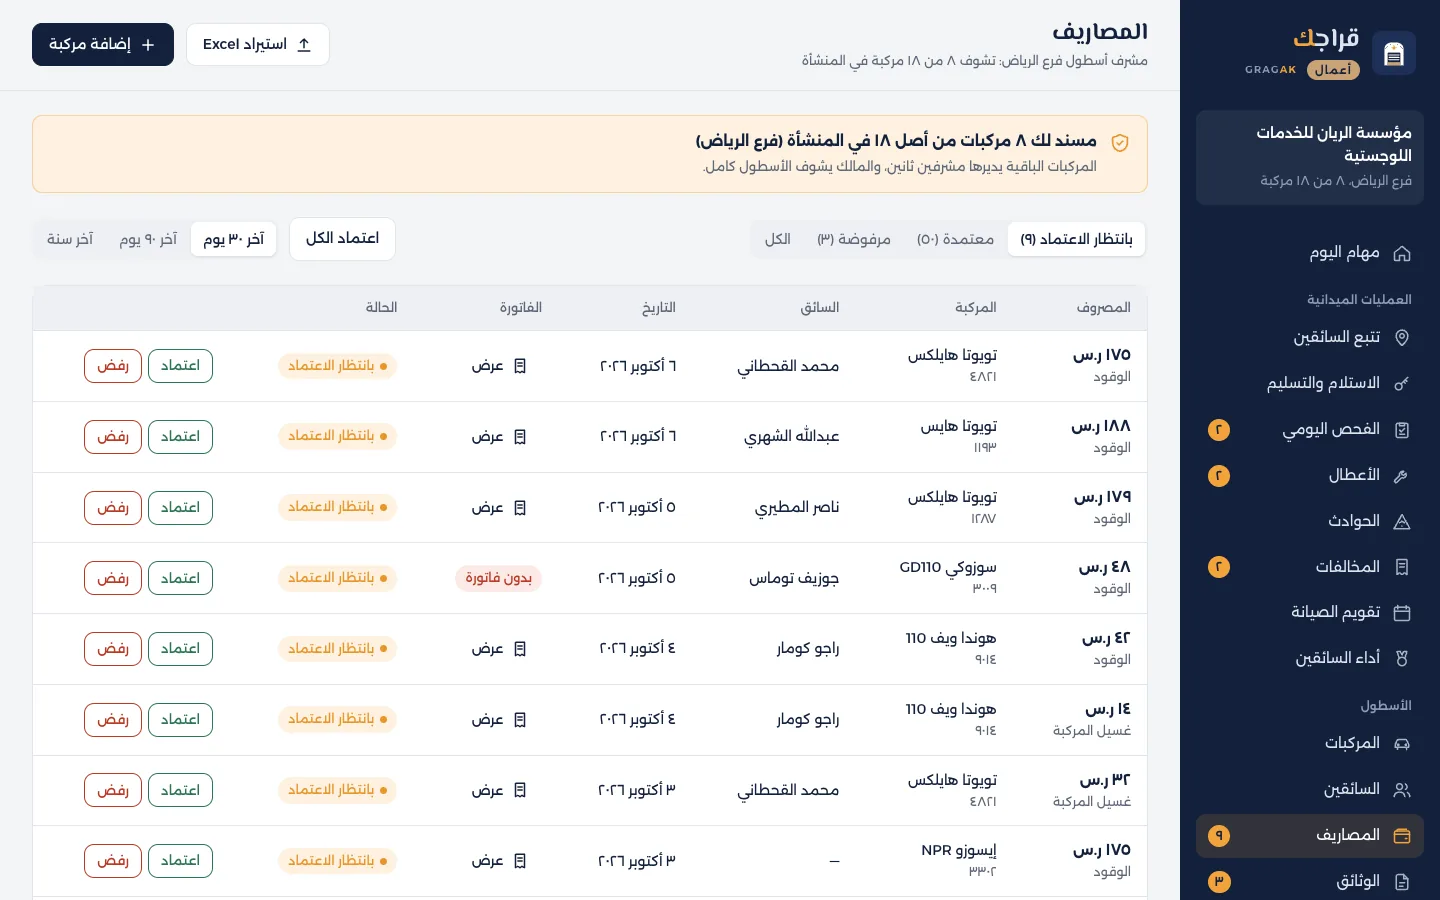Click the إضافة مركبة button
1440x900 pixels.
[103, 45]
